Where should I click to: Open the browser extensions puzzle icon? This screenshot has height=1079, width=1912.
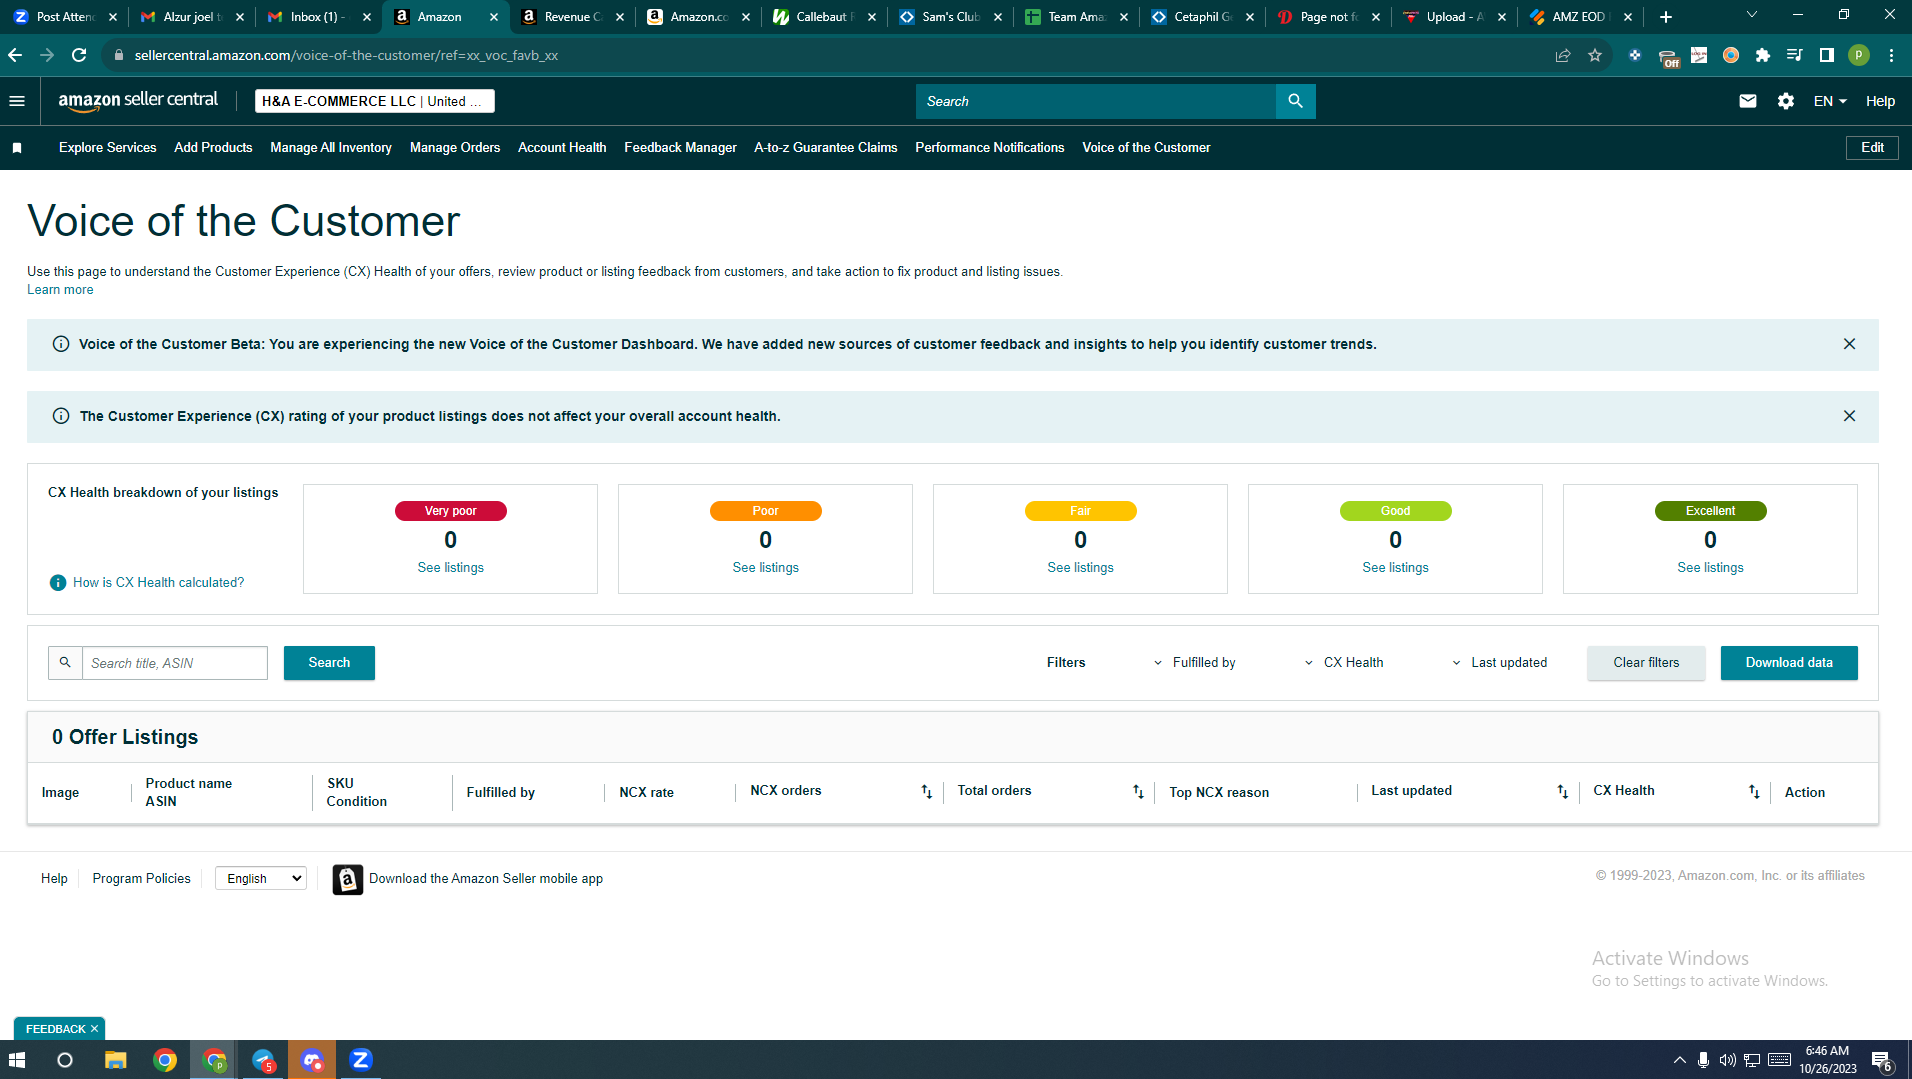pyautogui.click(x=1763, y=55)
